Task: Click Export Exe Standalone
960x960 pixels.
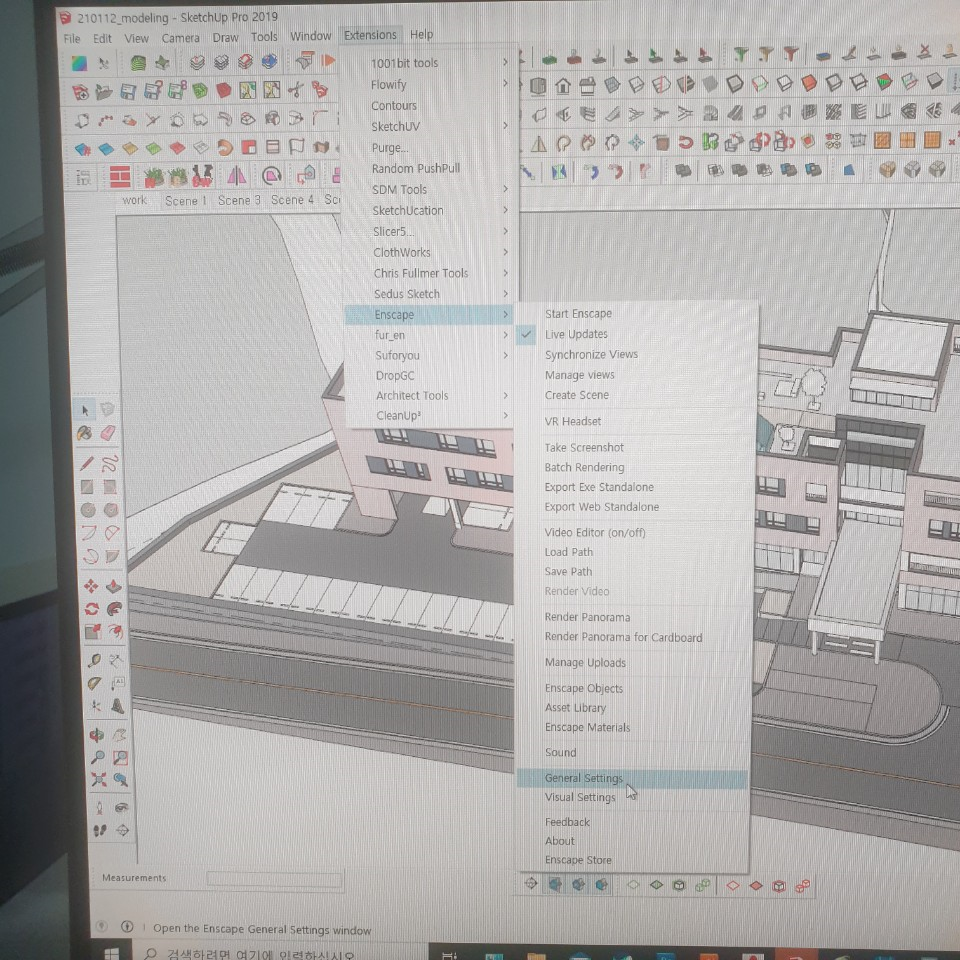Action: point(599,487)
